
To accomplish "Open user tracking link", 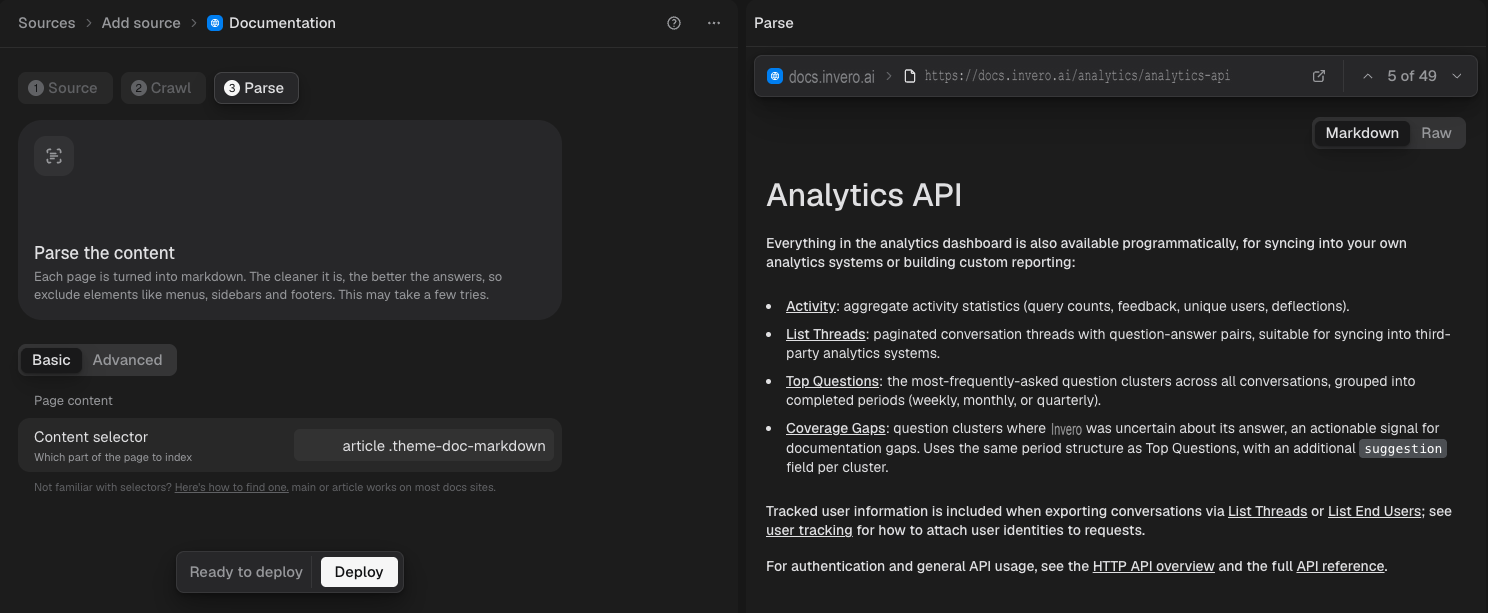I will click(809, 530).
